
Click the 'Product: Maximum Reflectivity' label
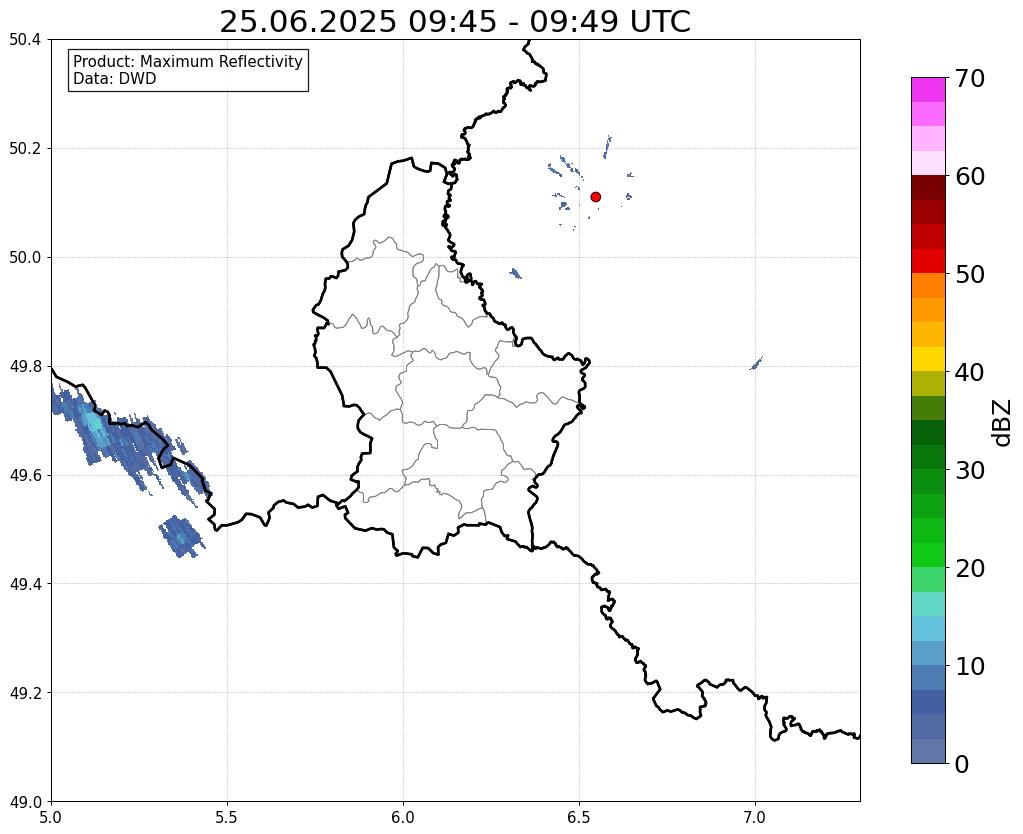coord(188,61)
